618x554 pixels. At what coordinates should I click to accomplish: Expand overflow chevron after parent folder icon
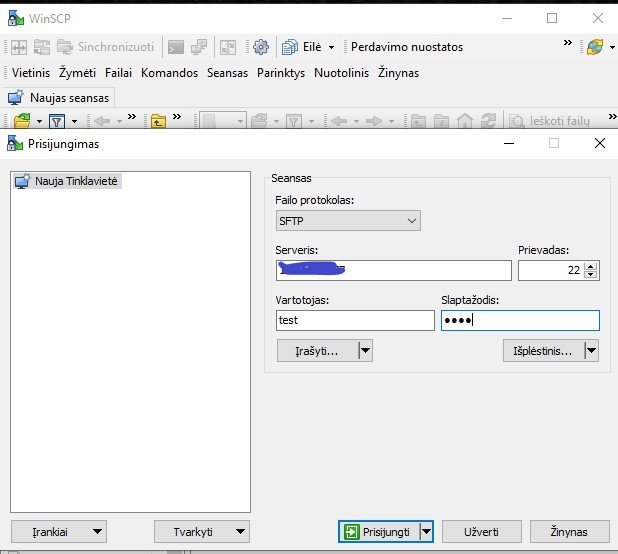point(177,116)
